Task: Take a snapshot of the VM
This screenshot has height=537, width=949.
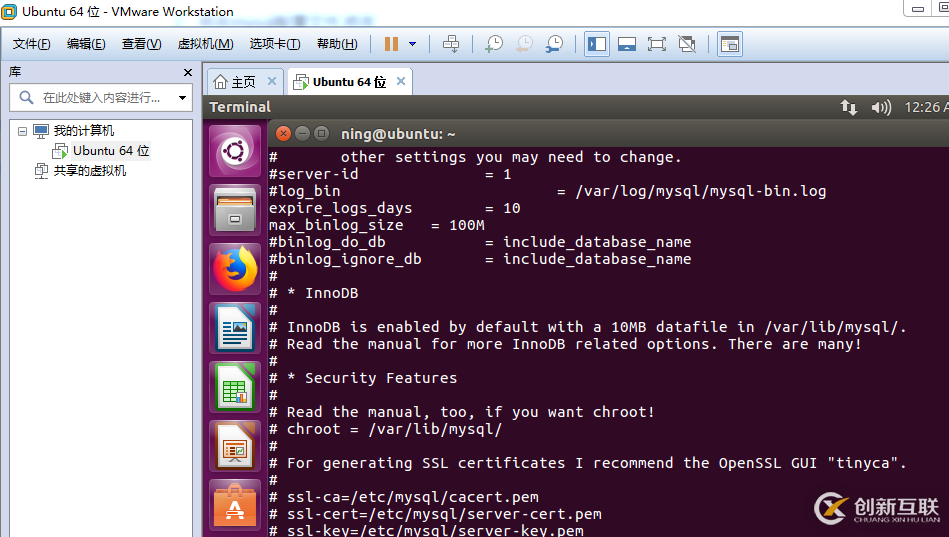Action: point(494,44)
